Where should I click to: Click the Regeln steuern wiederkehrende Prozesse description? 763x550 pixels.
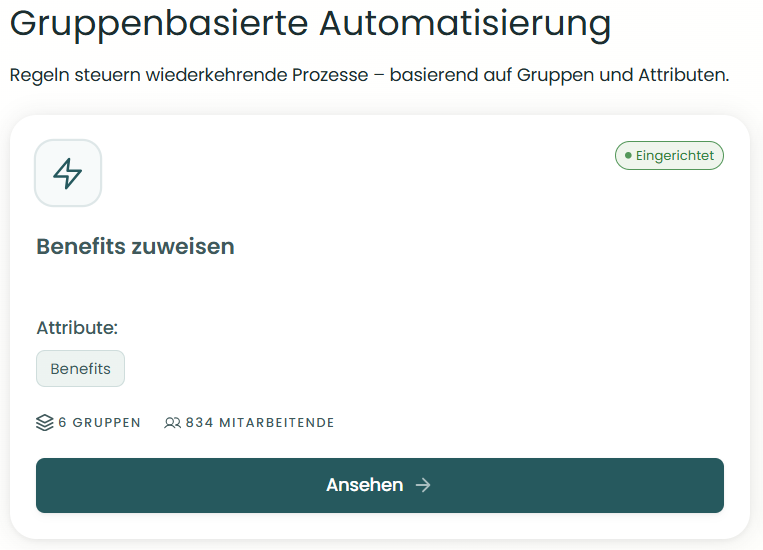(x=369, y=75)
